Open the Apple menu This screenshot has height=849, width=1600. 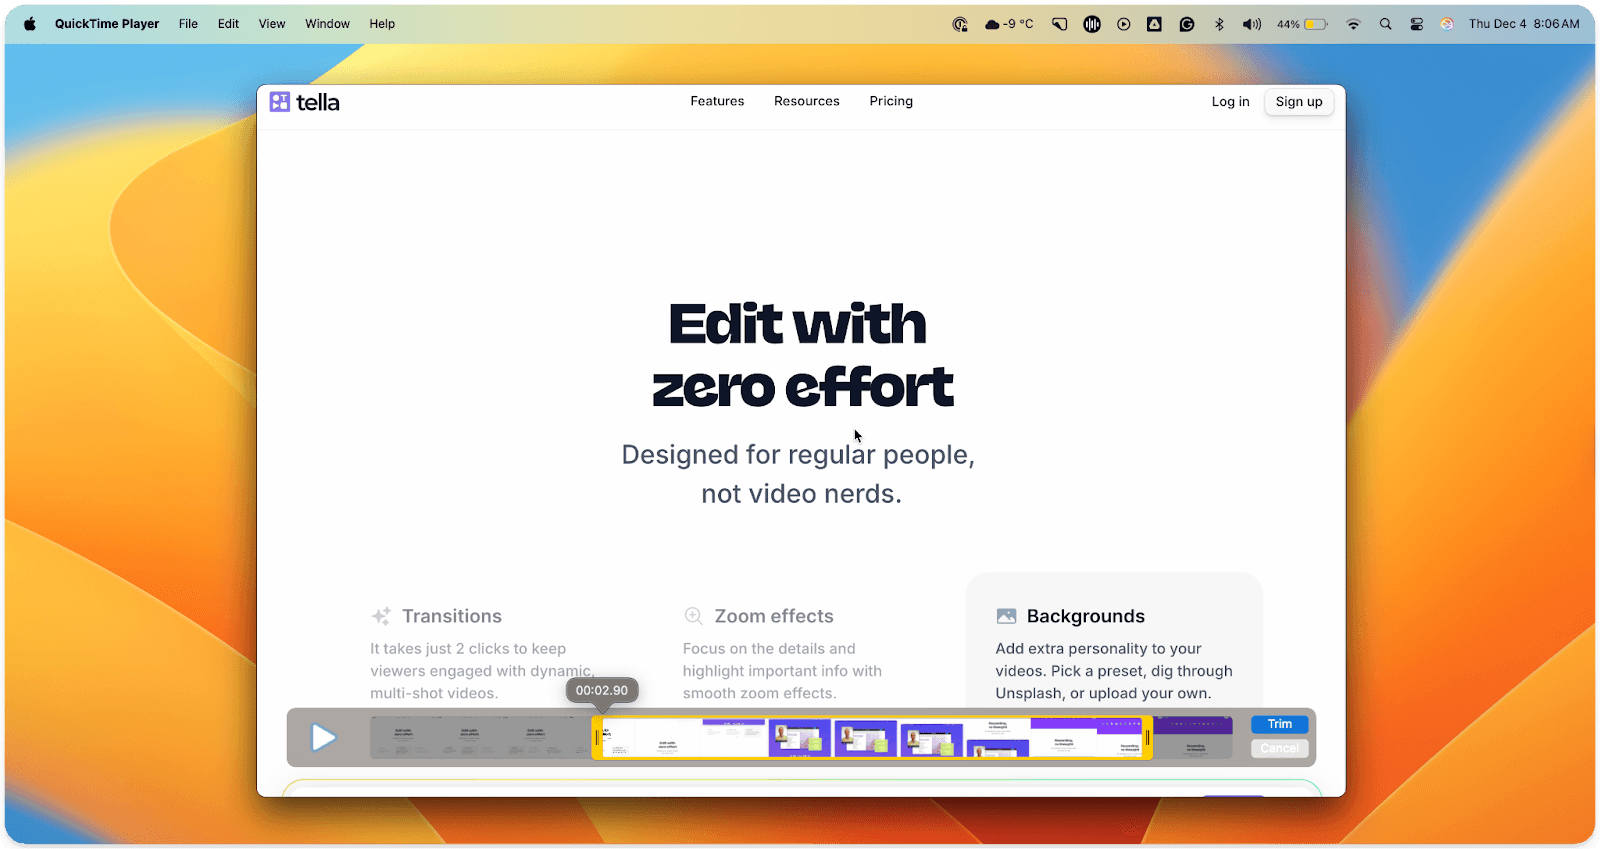pos(30,24)
